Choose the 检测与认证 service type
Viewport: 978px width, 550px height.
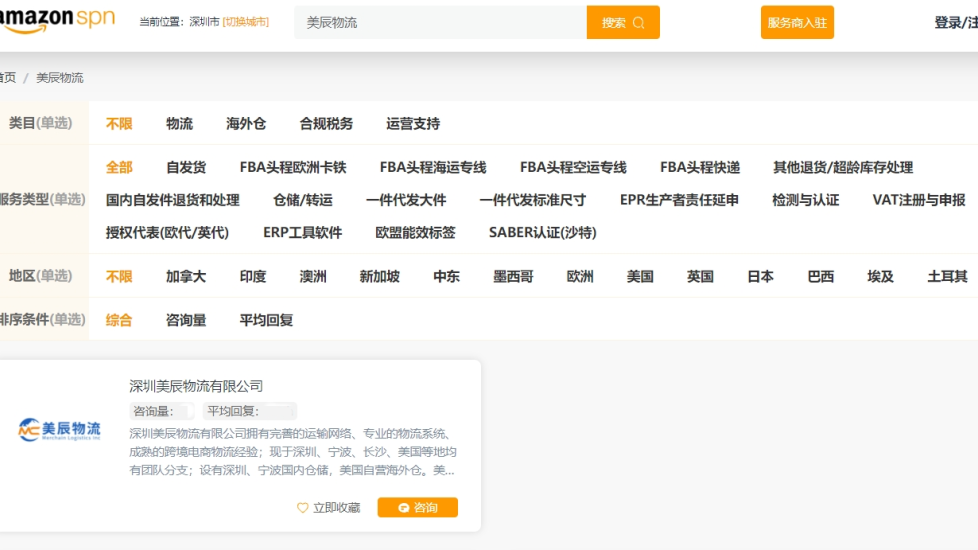(x=805, y=200)
